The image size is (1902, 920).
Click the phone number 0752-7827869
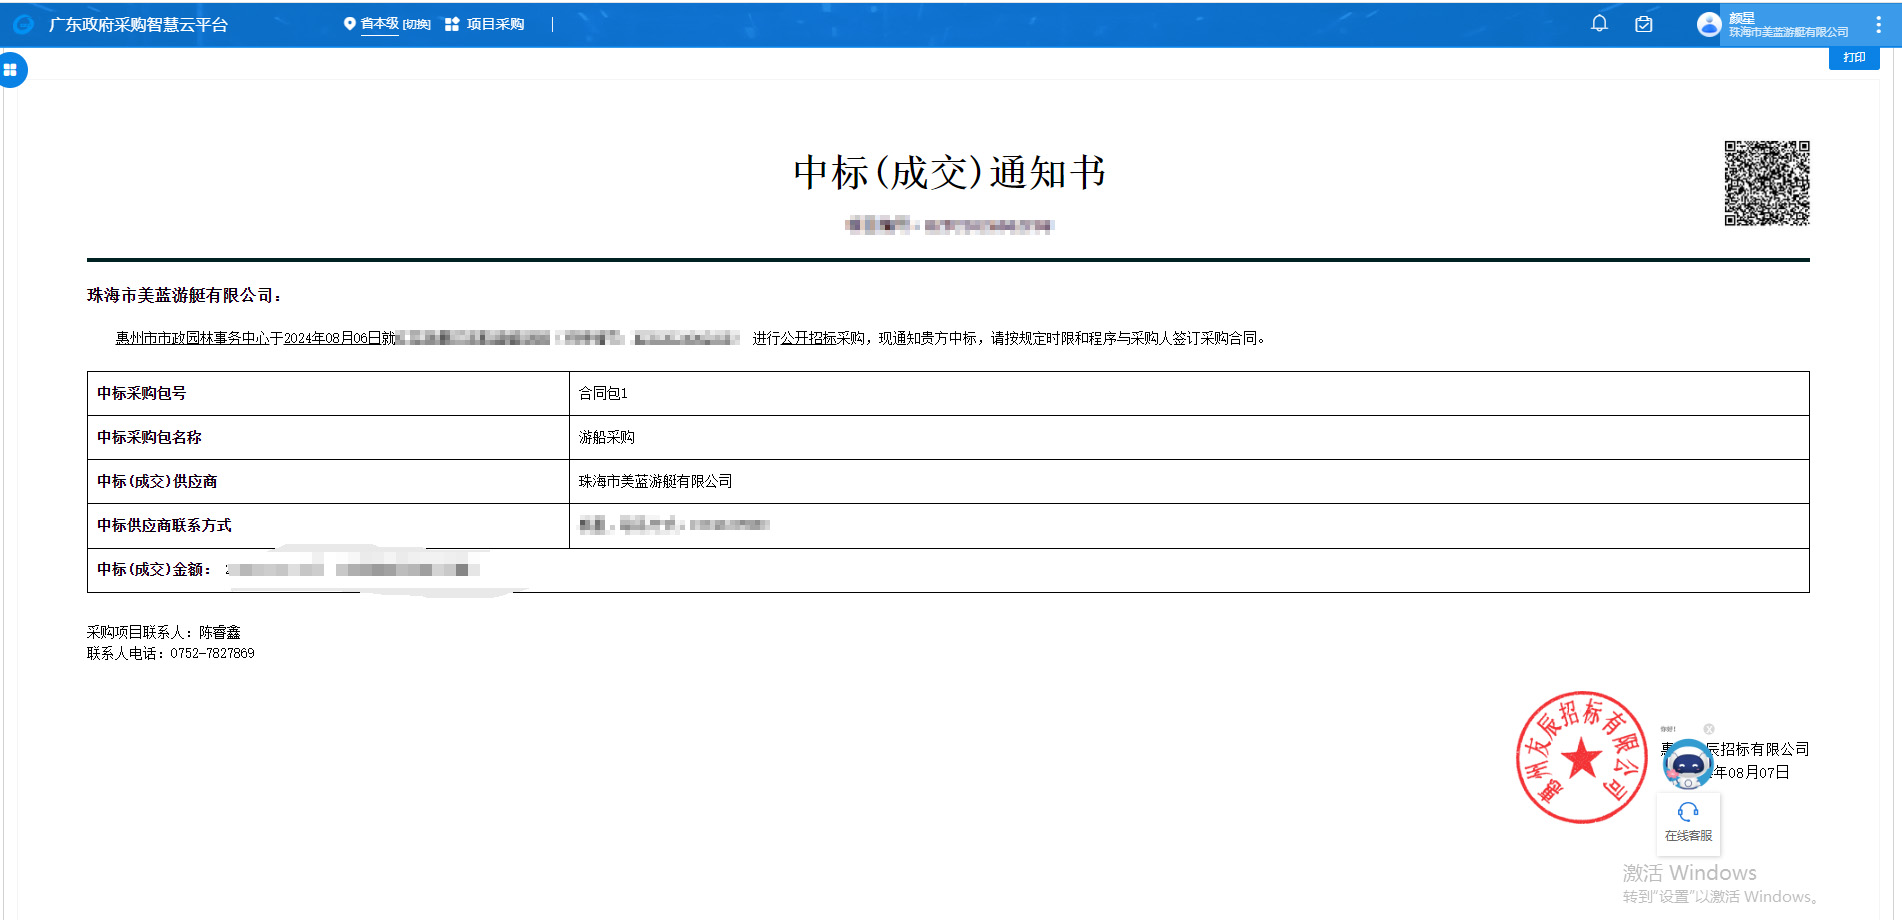pyautogui.click(x=212, y=653)
